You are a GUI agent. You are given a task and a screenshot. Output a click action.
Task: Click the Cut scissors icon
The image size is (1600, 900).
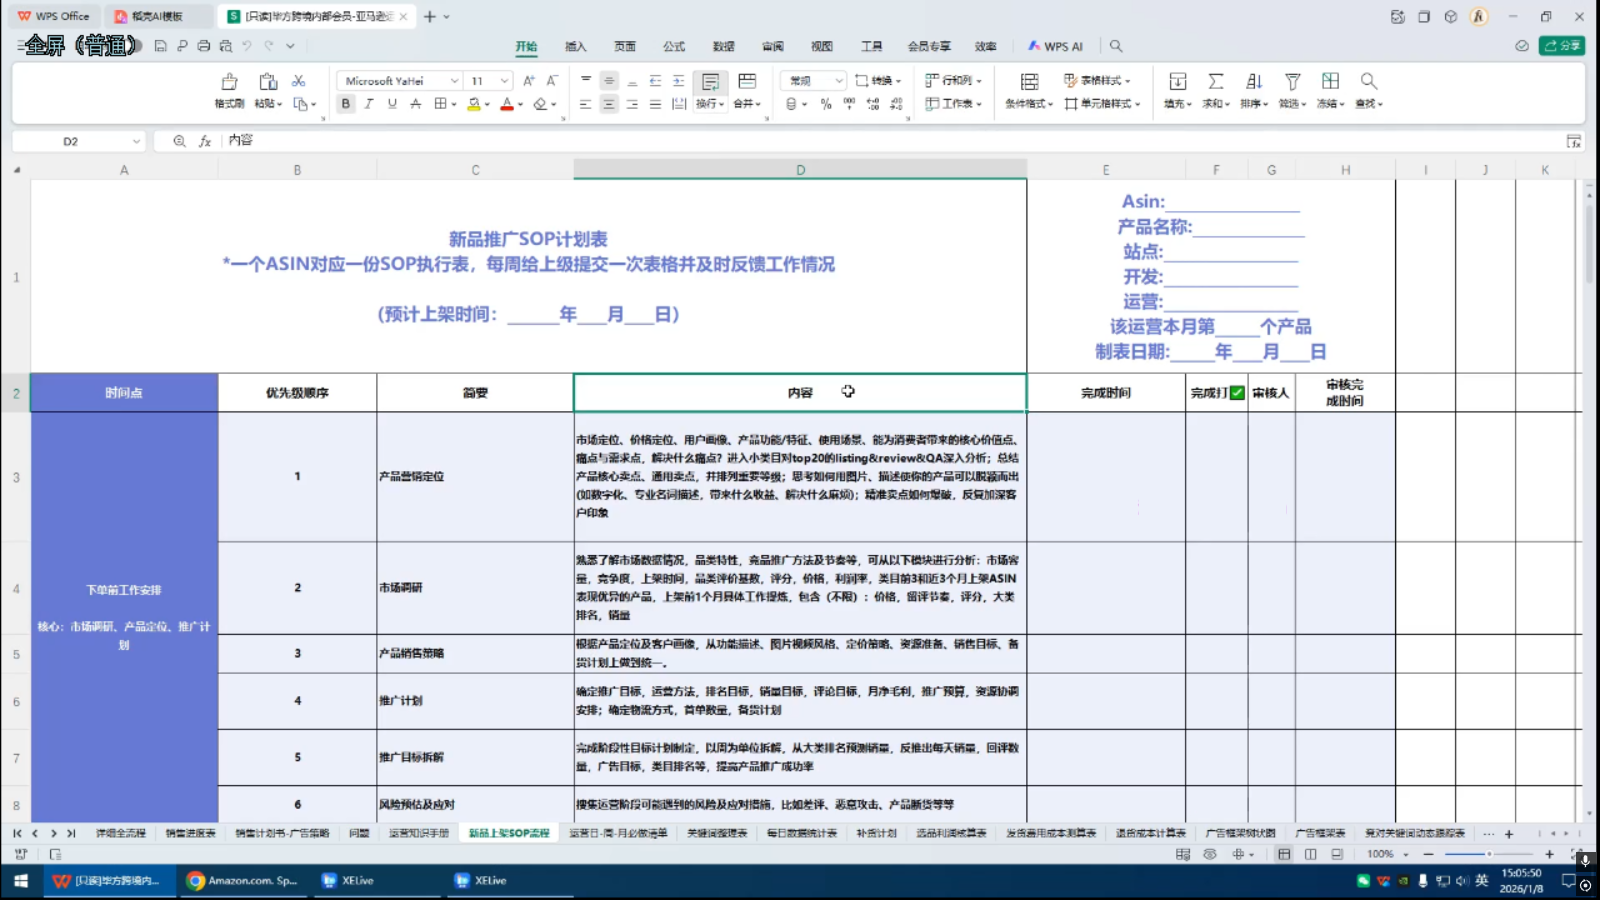298,81
